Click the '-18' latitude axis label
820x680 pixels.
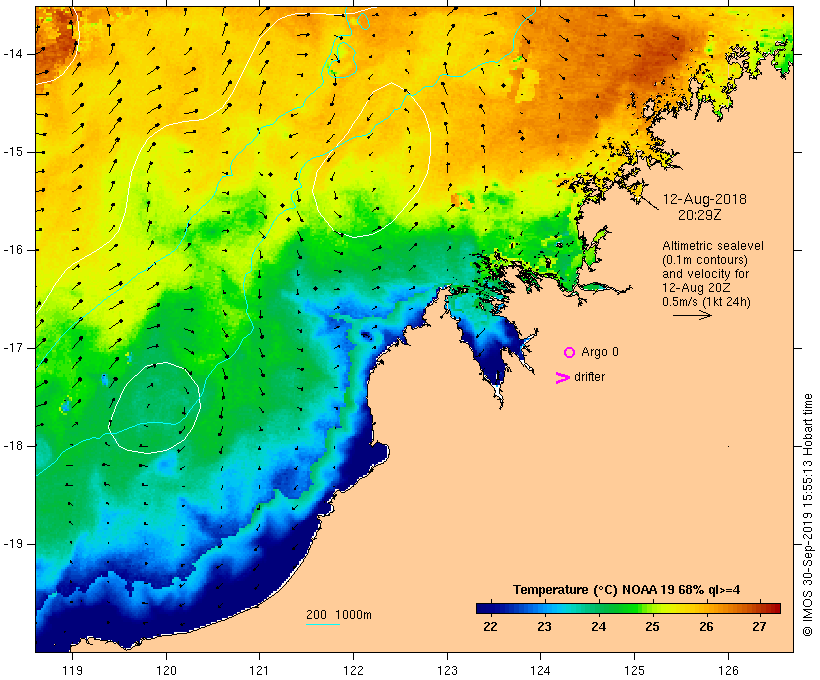tap(13, 446)
